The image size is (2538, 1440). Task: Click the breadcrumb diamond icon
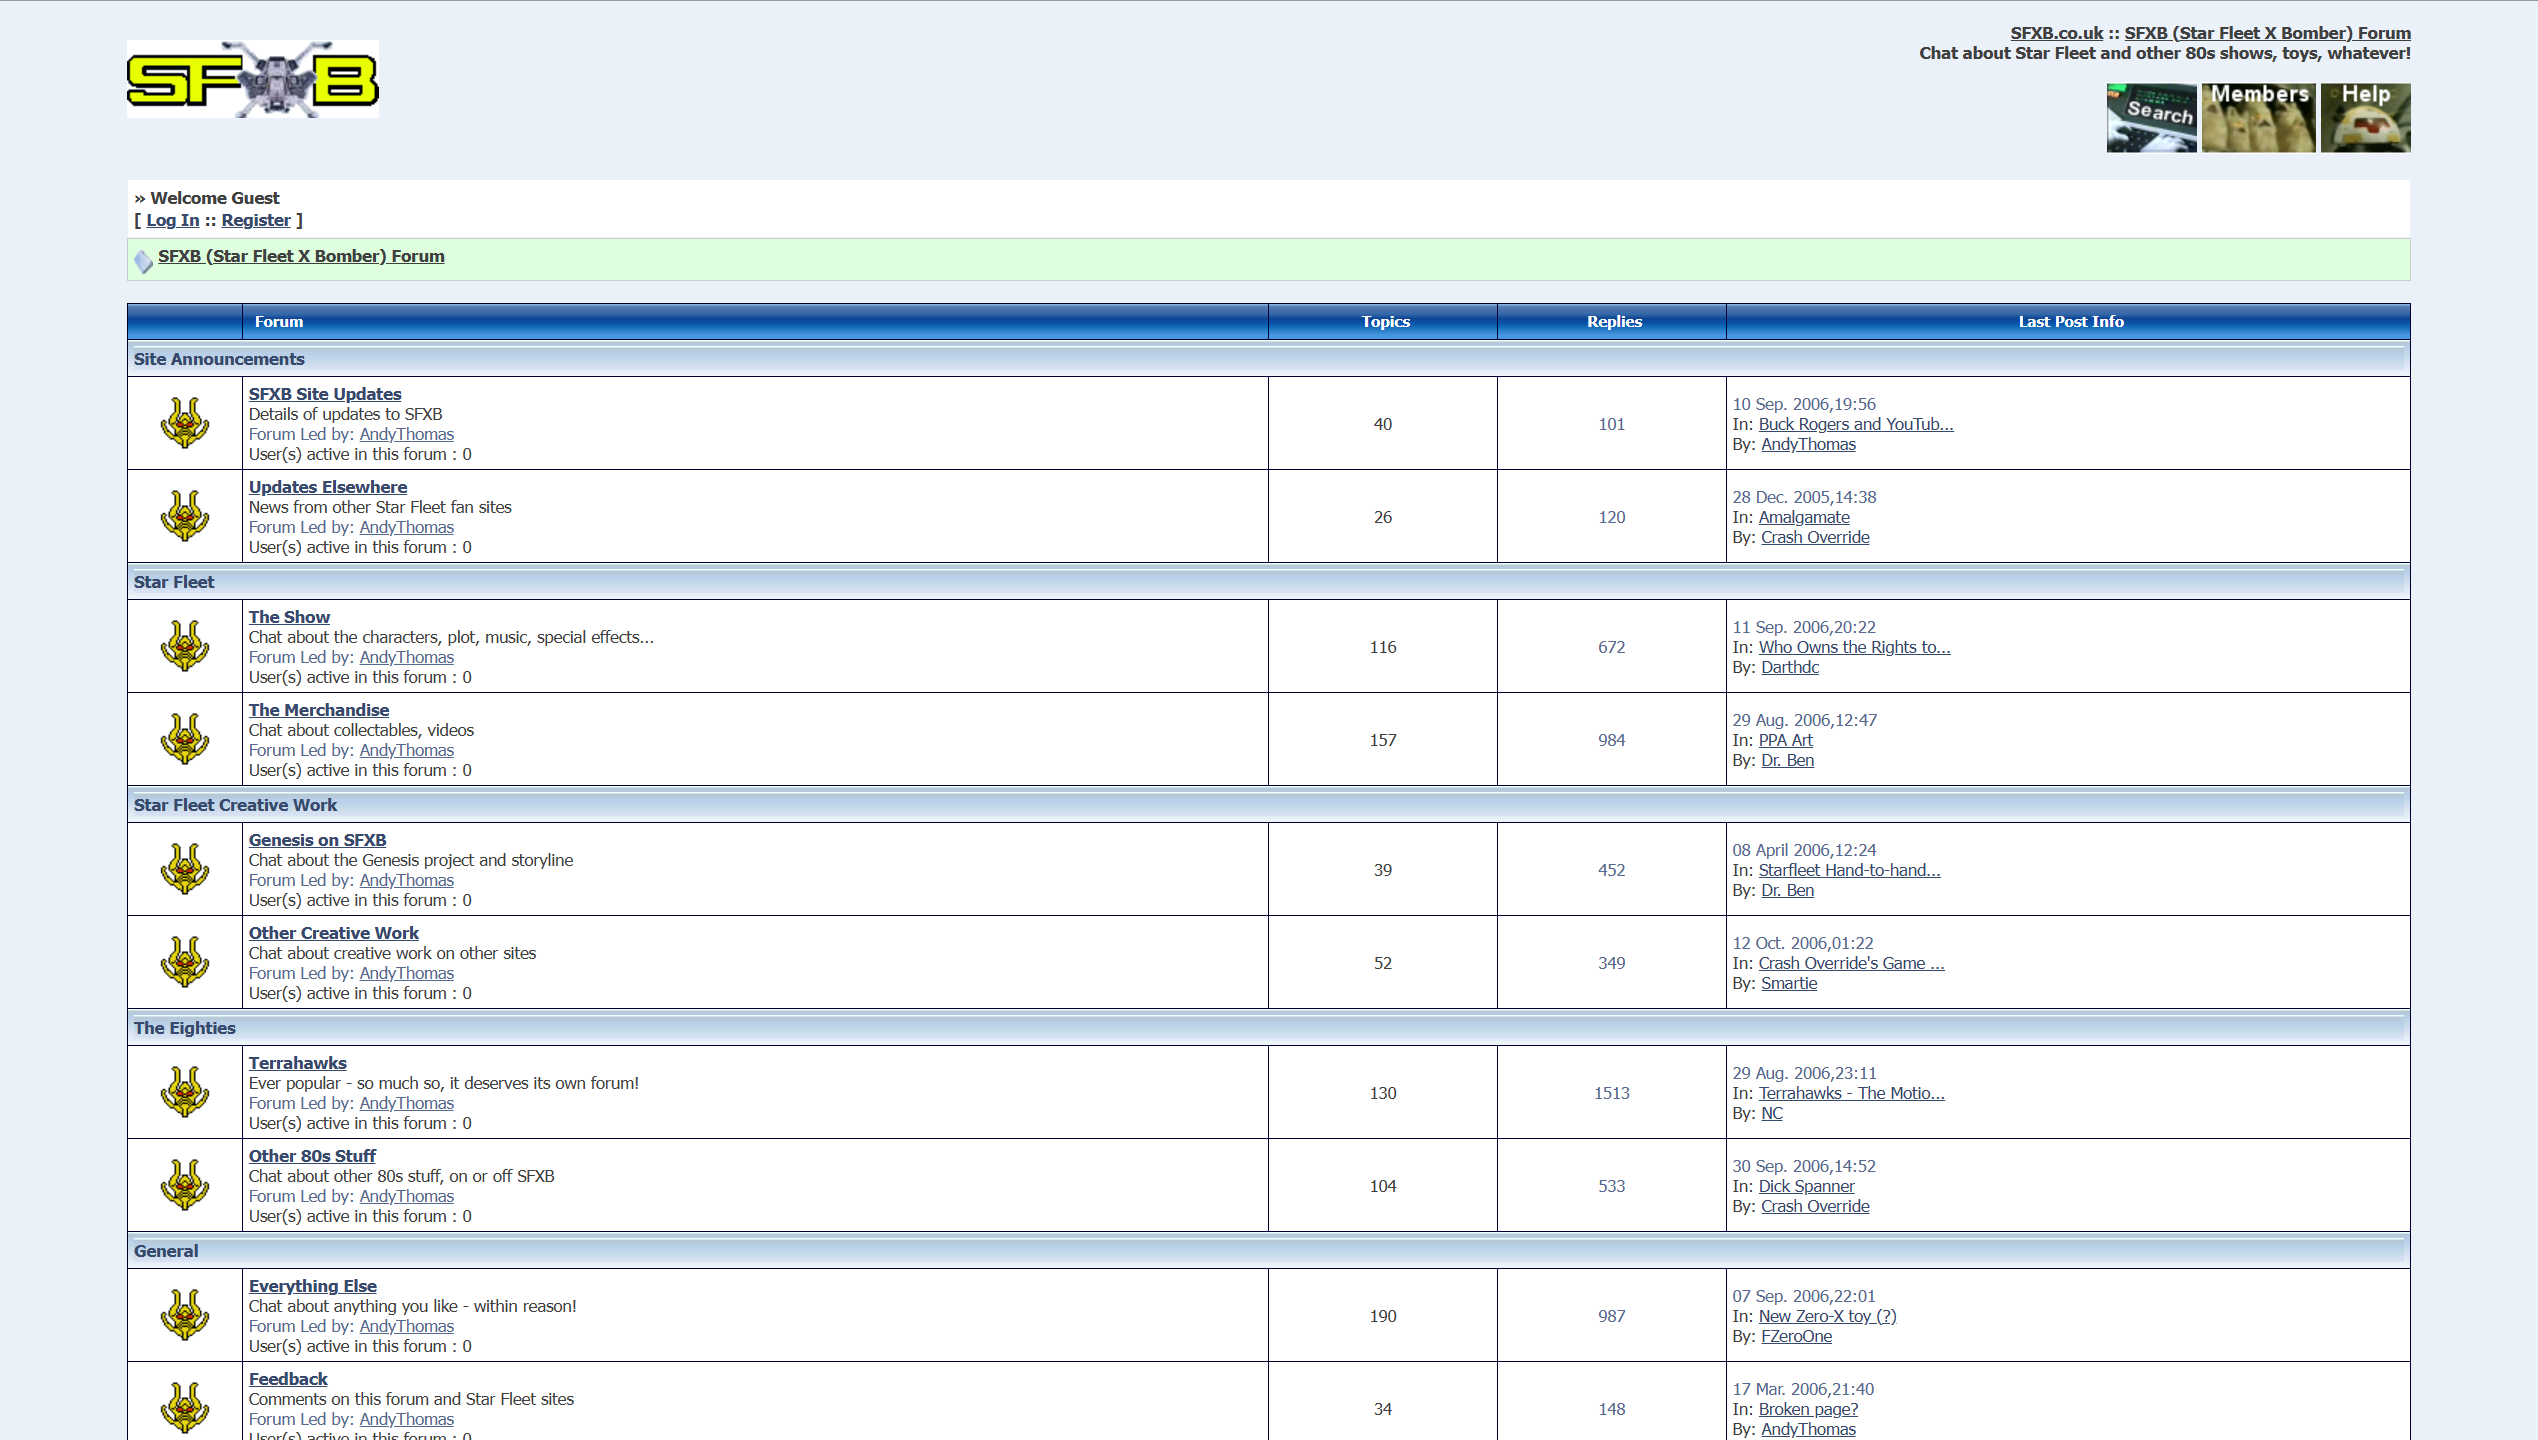144,261
